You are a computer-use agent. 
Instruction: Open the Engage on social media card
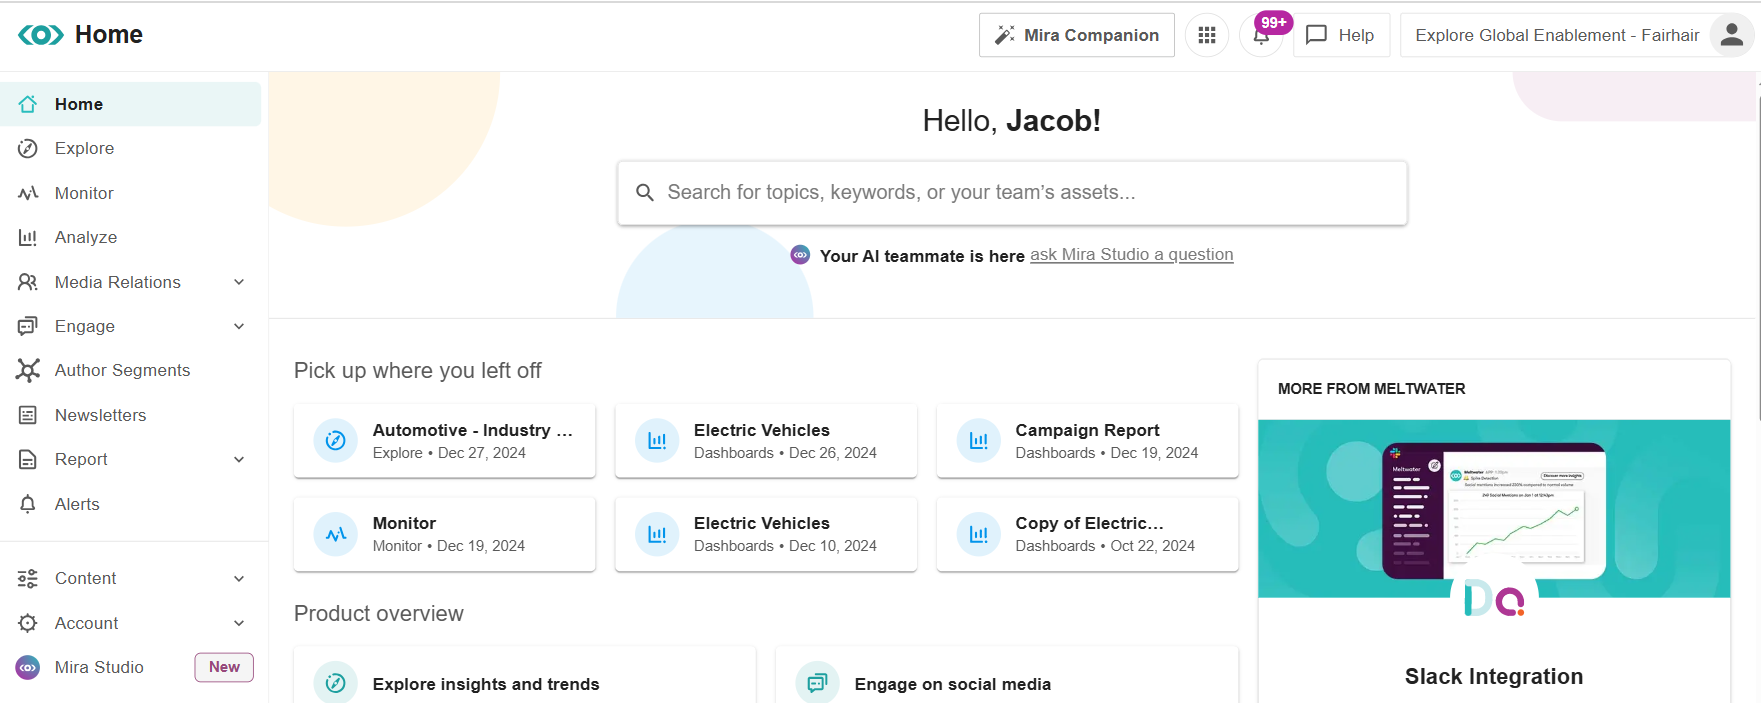click(1007, 676)
